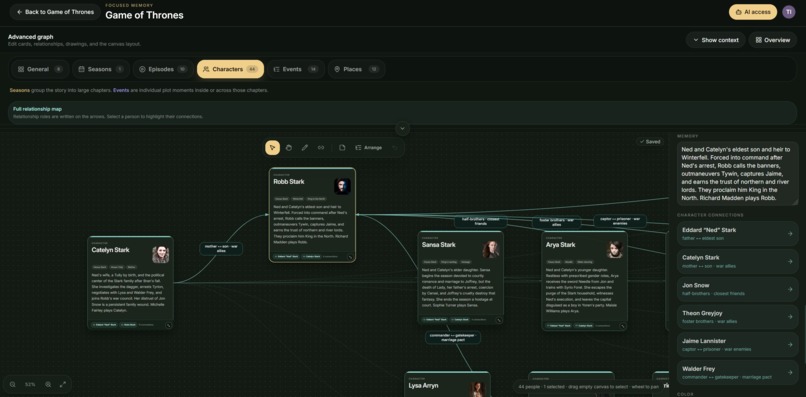Click the Full relationship map banner
Screen dimensions: 806x397
402,113
